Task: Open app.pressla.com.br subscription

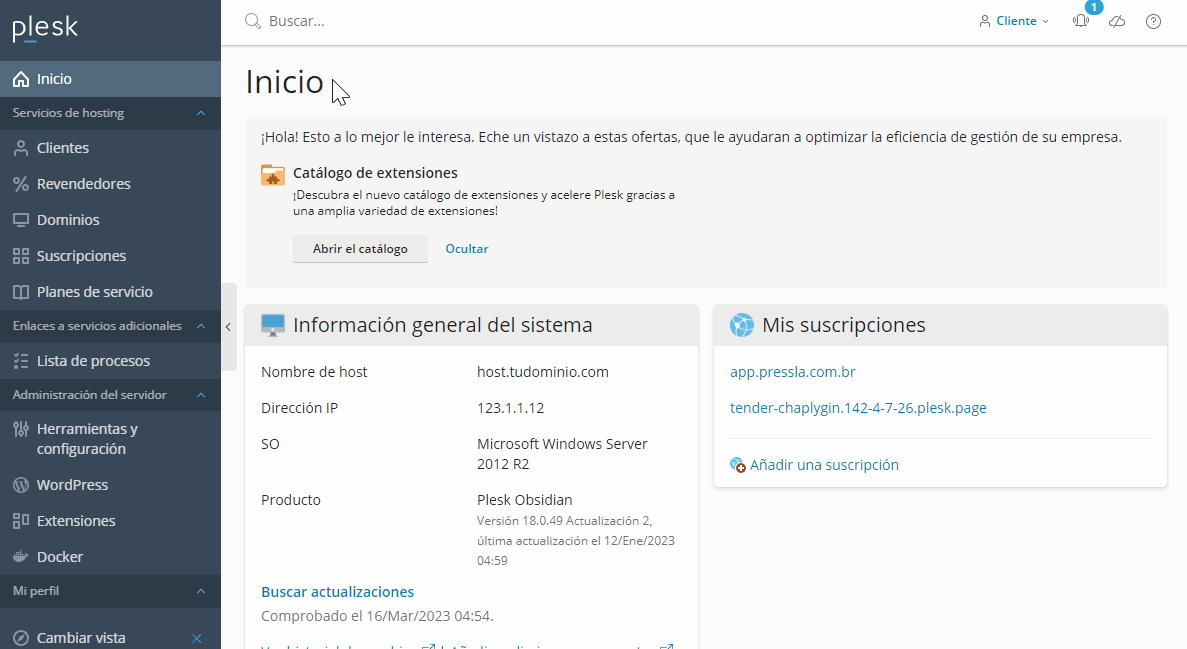Action: 793,372
